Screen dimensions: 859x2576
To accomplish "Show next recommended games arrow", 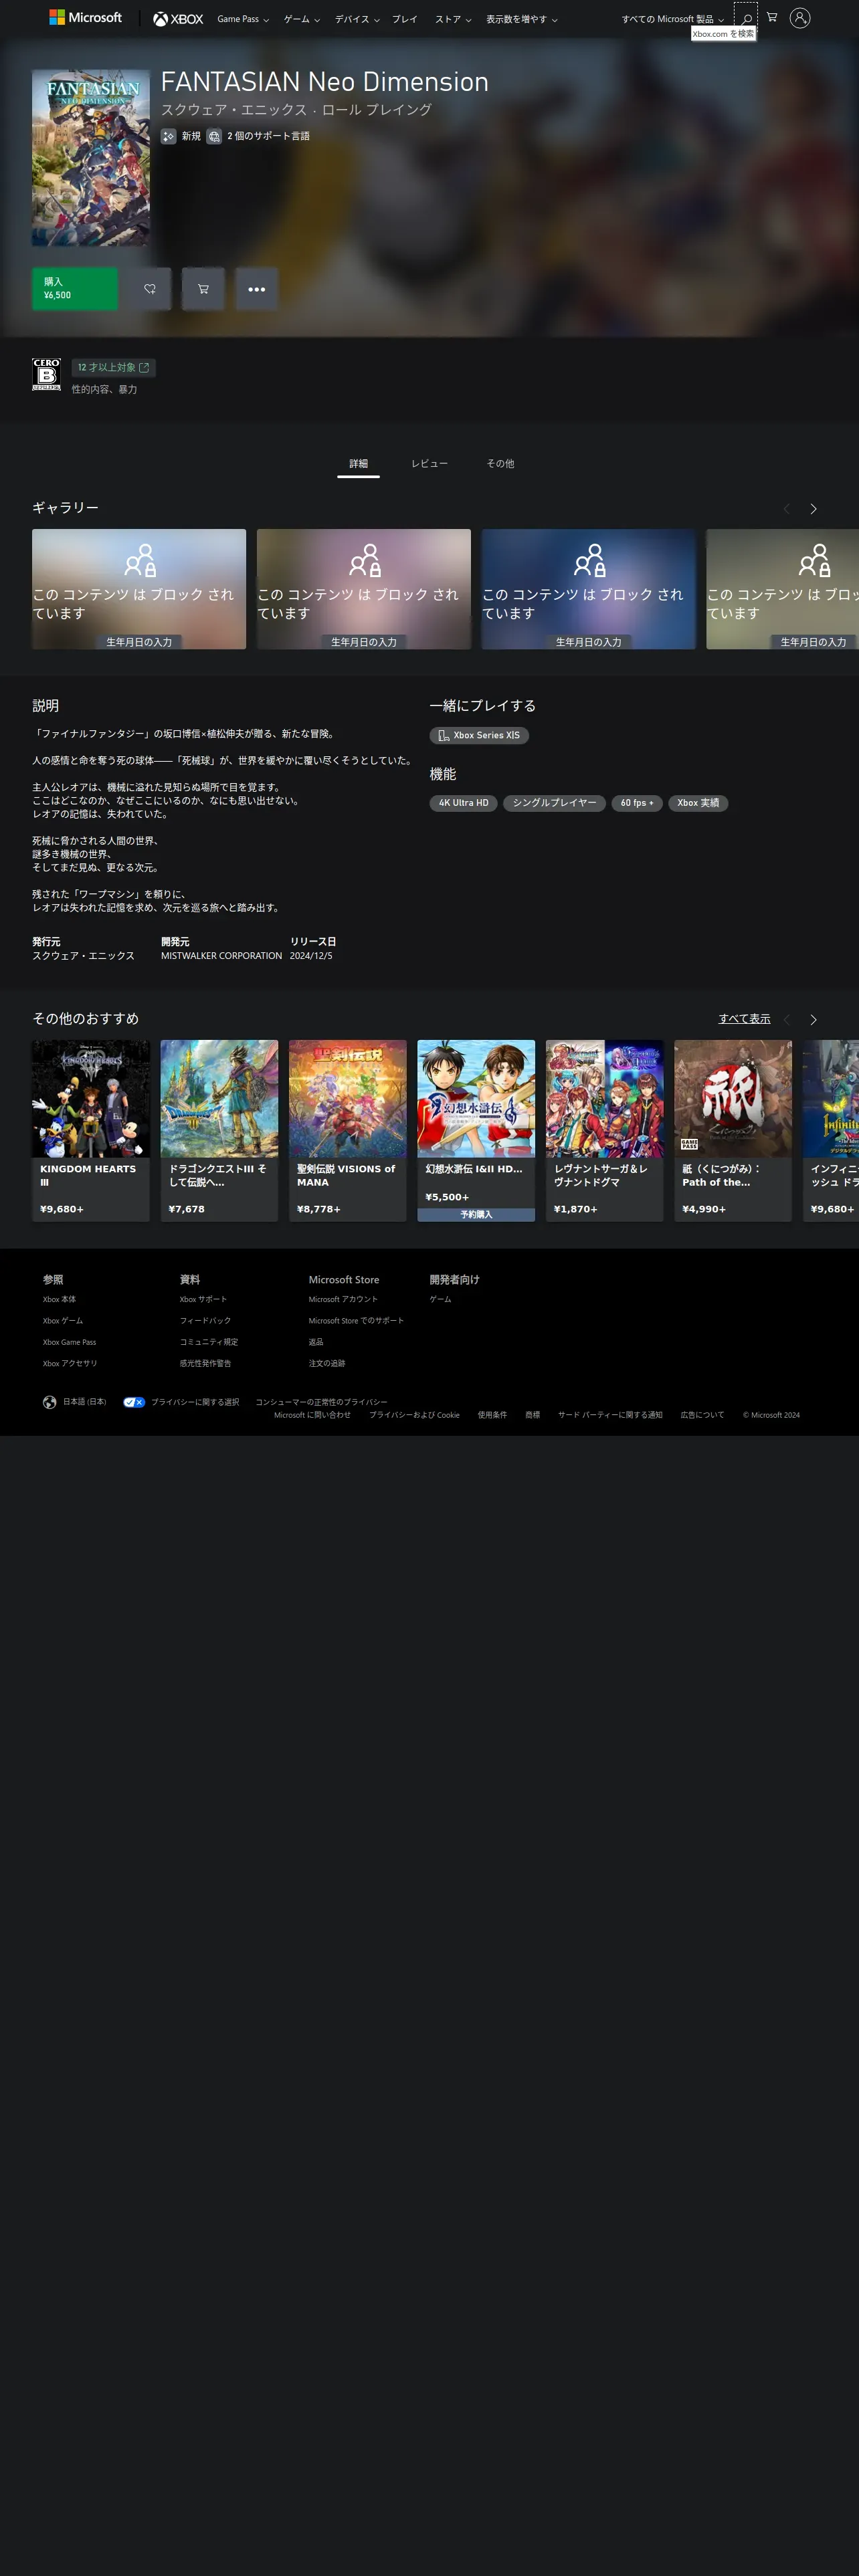I will coord(813,1020).
